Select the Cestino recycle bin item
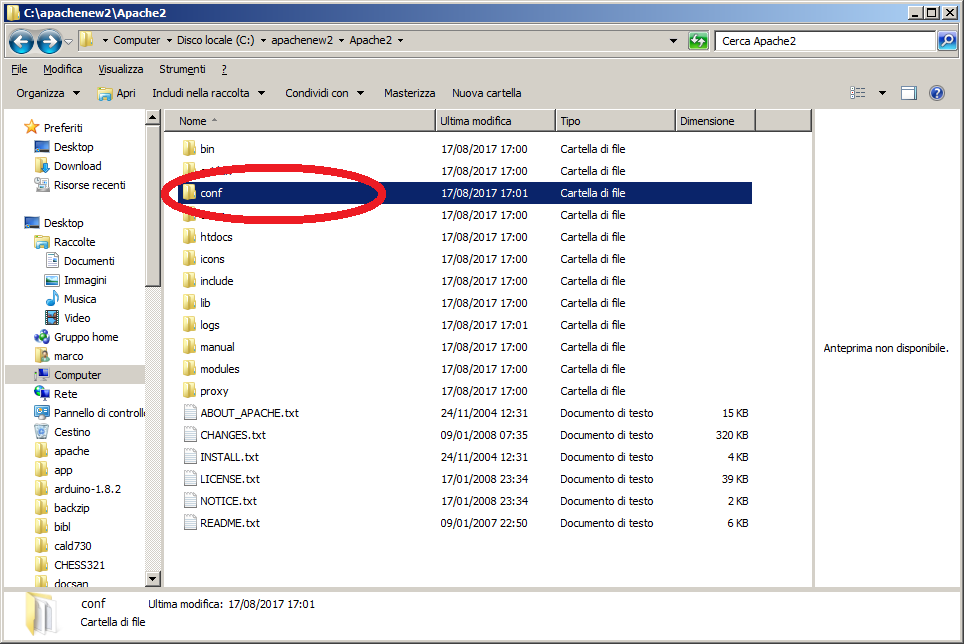 pos(72,432)
